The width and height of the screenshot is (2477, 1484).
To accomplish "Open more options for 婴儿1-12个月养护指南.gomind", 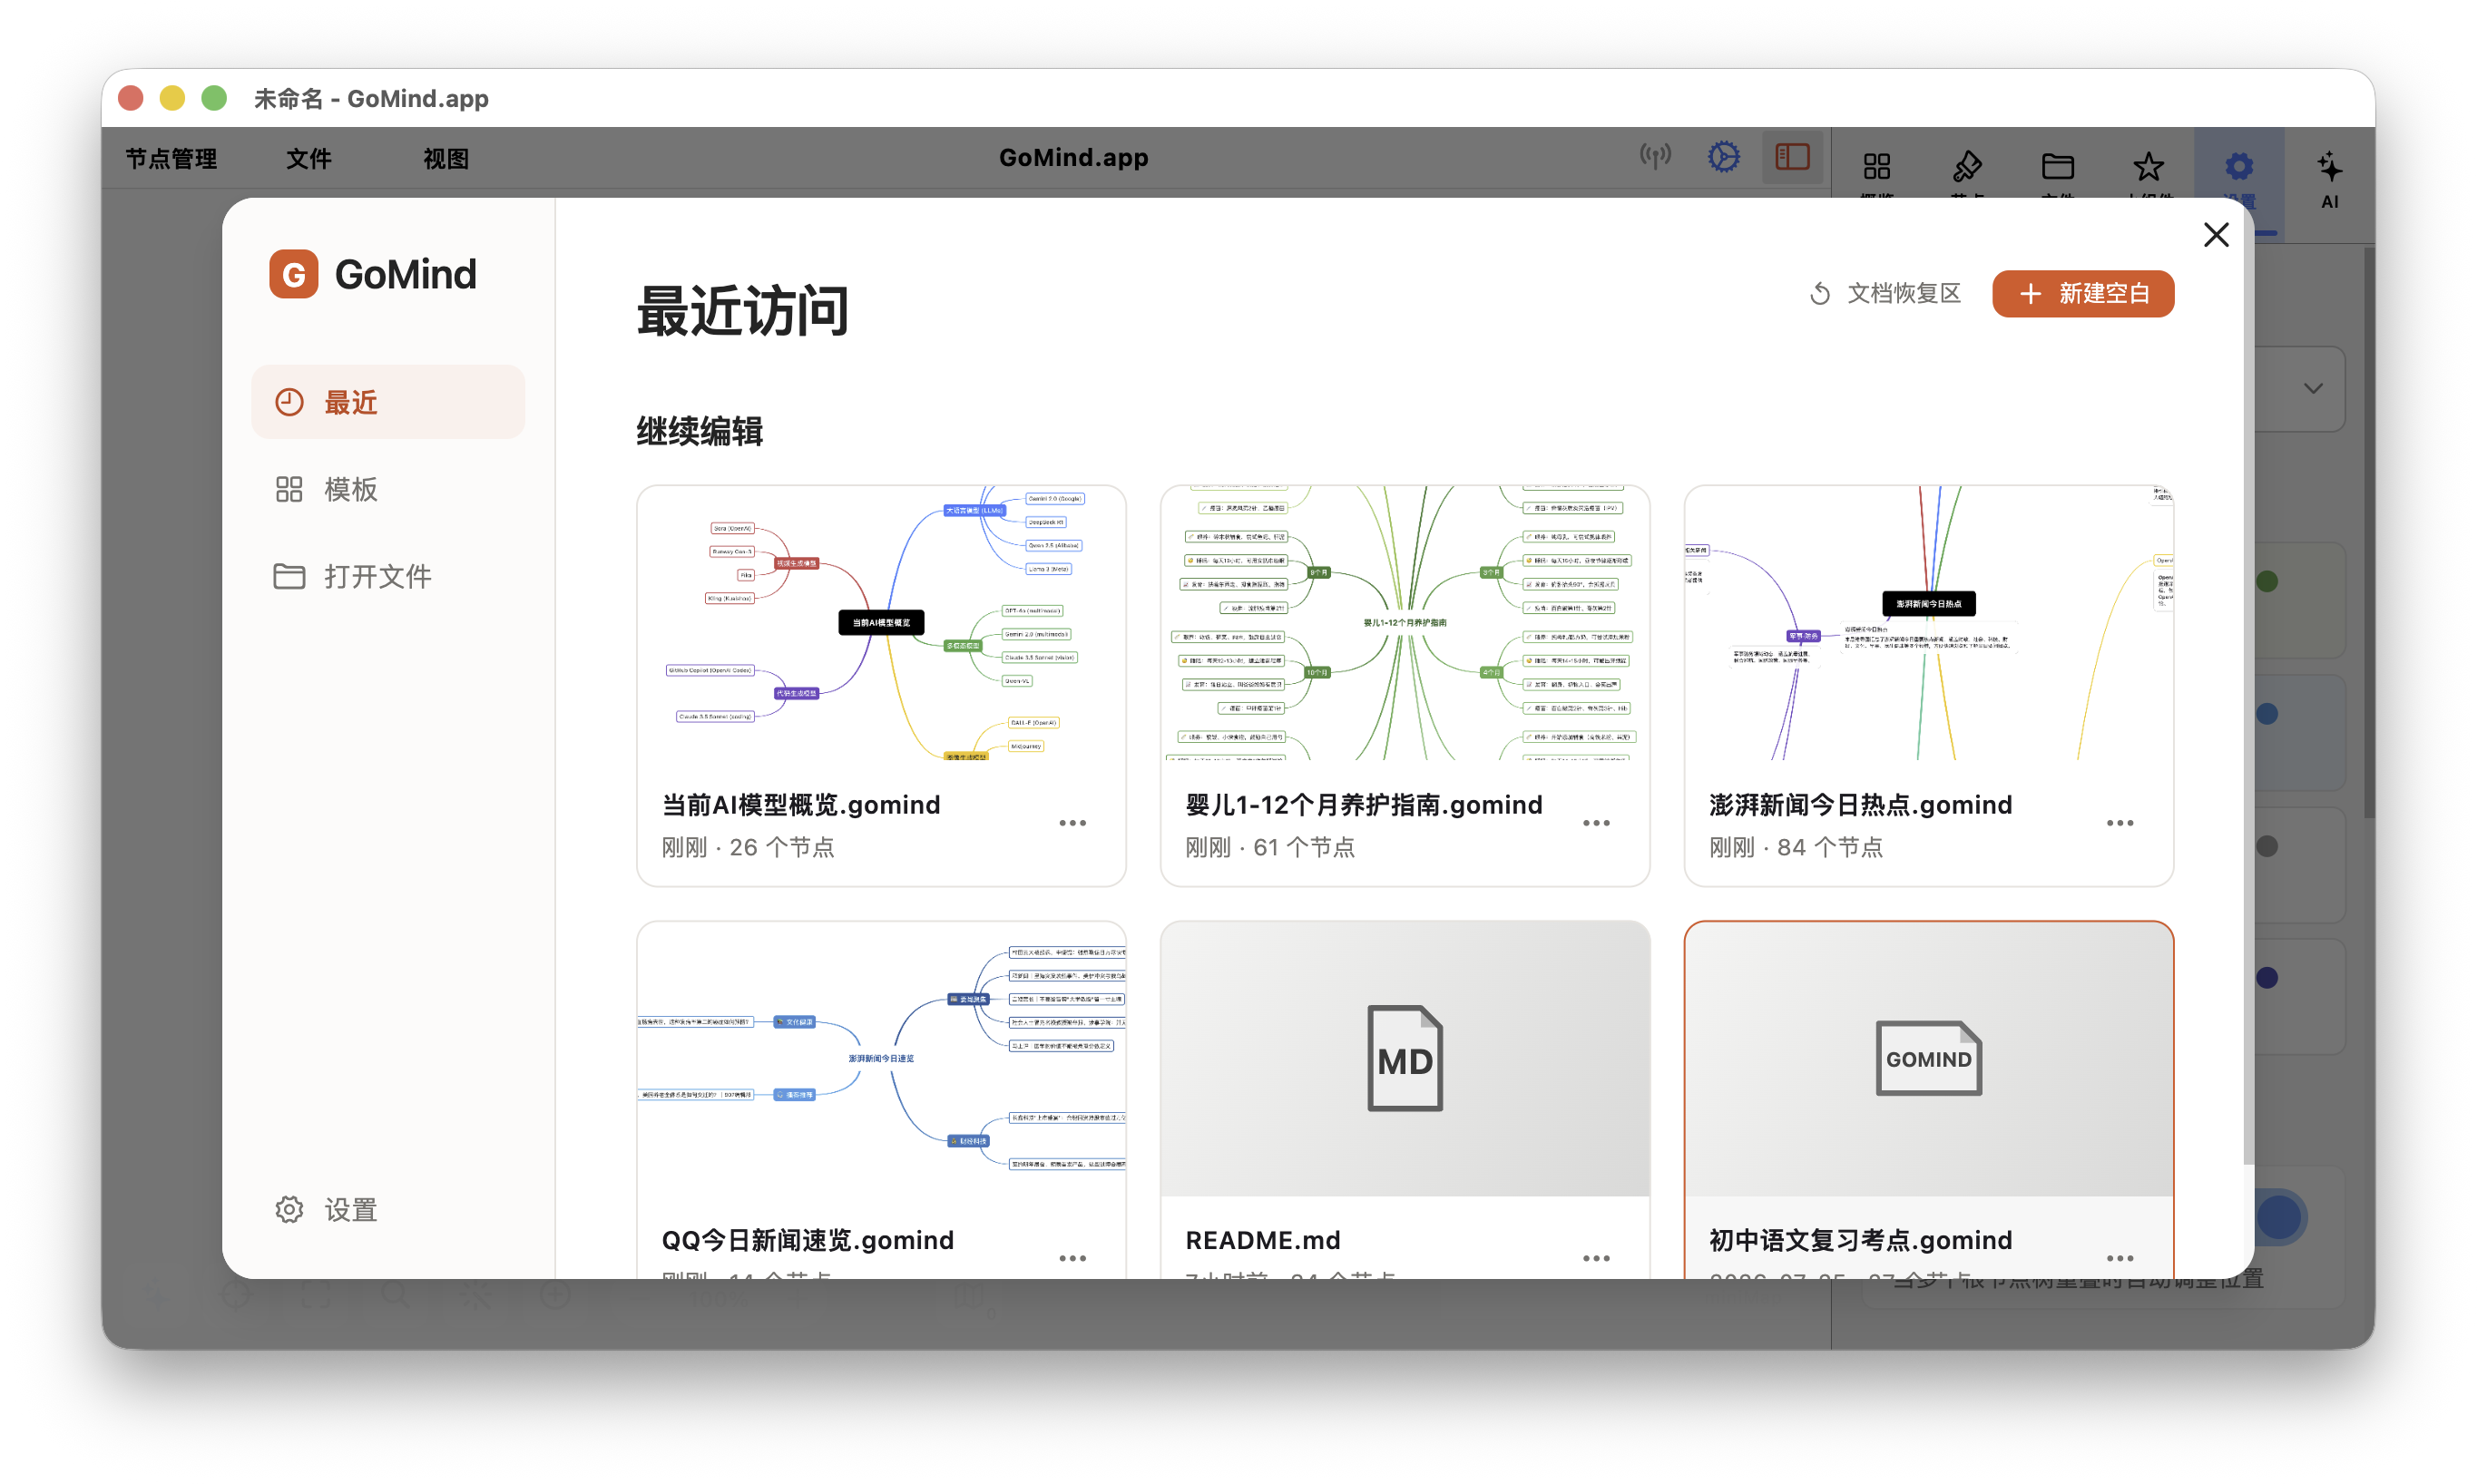I will [1596, 823].
